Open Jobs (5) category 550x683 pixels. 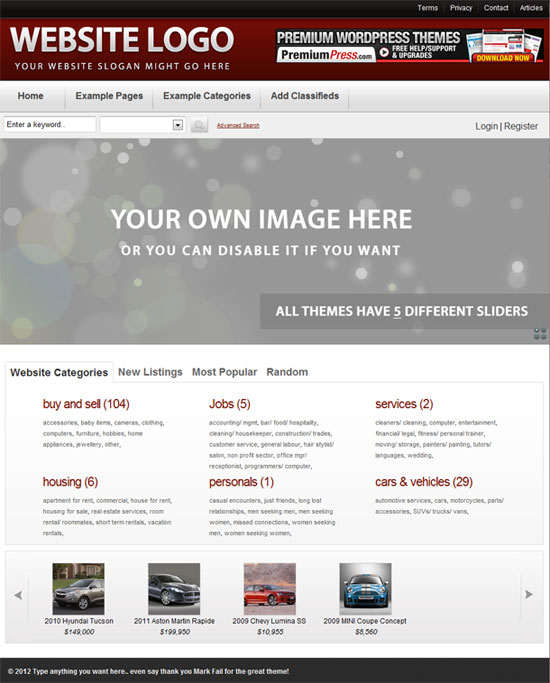[229, 404]
